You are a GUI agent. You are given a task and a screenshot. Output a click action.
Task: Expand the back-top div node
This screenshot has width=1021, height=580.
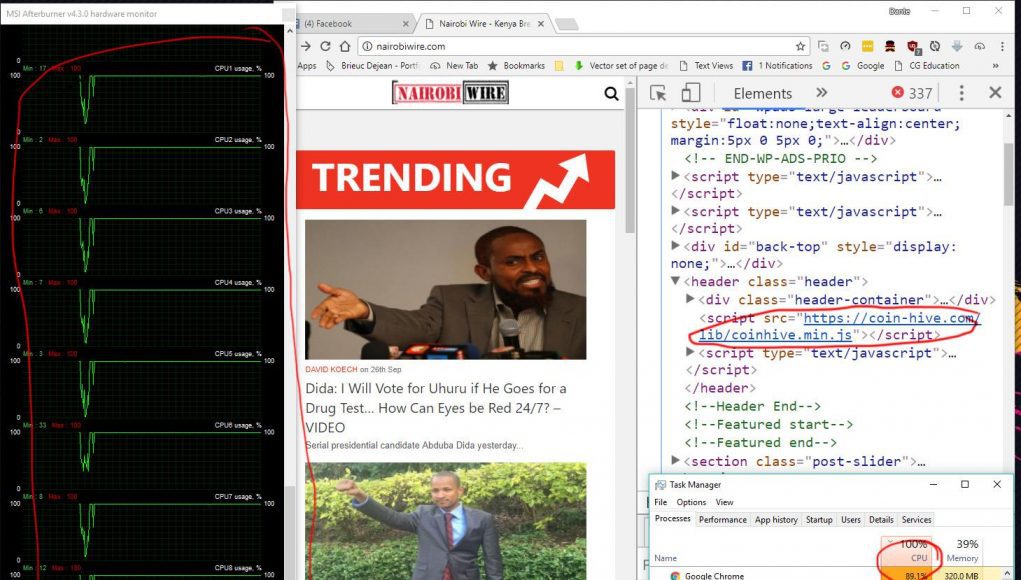point(675,245)
